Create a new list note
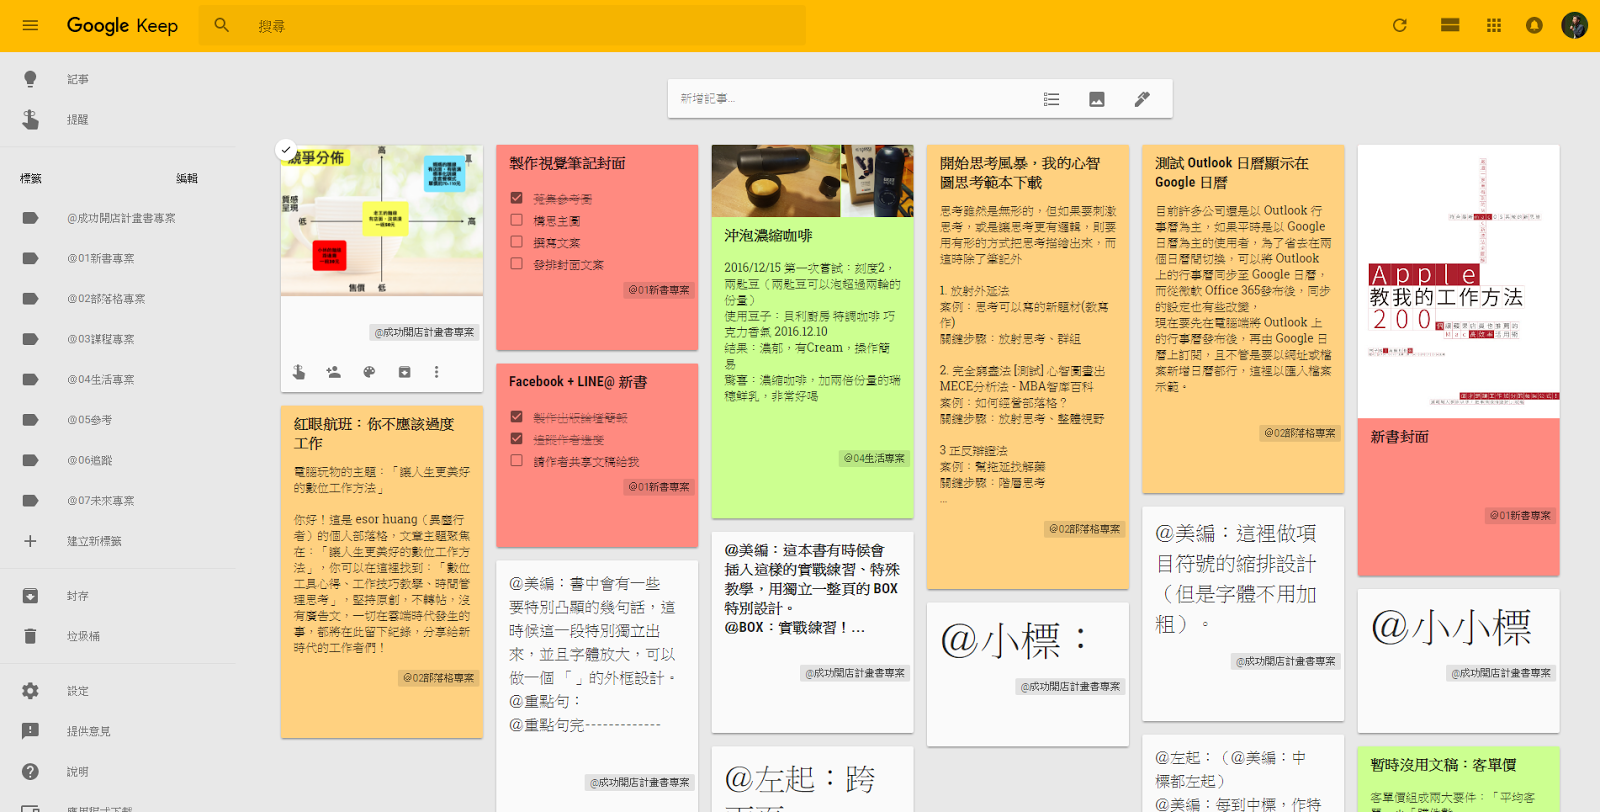Viewport: 1600px width, 812px height. pyautogui.click(x=1051, y=99)
